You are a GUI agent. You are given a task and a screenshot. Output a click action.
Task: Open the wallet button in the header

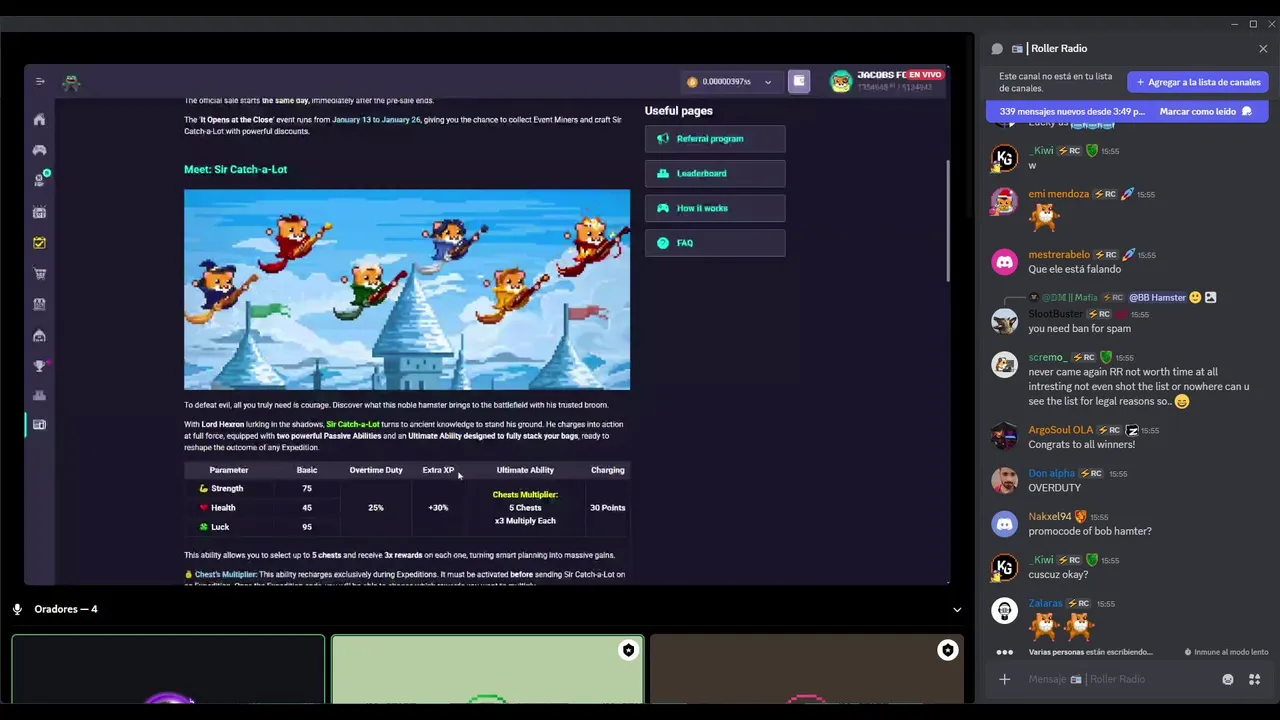click(x=799, y=82)
